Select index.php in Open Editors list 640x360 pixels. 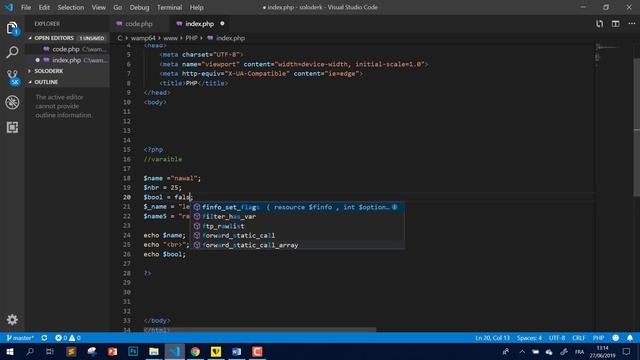68,60
